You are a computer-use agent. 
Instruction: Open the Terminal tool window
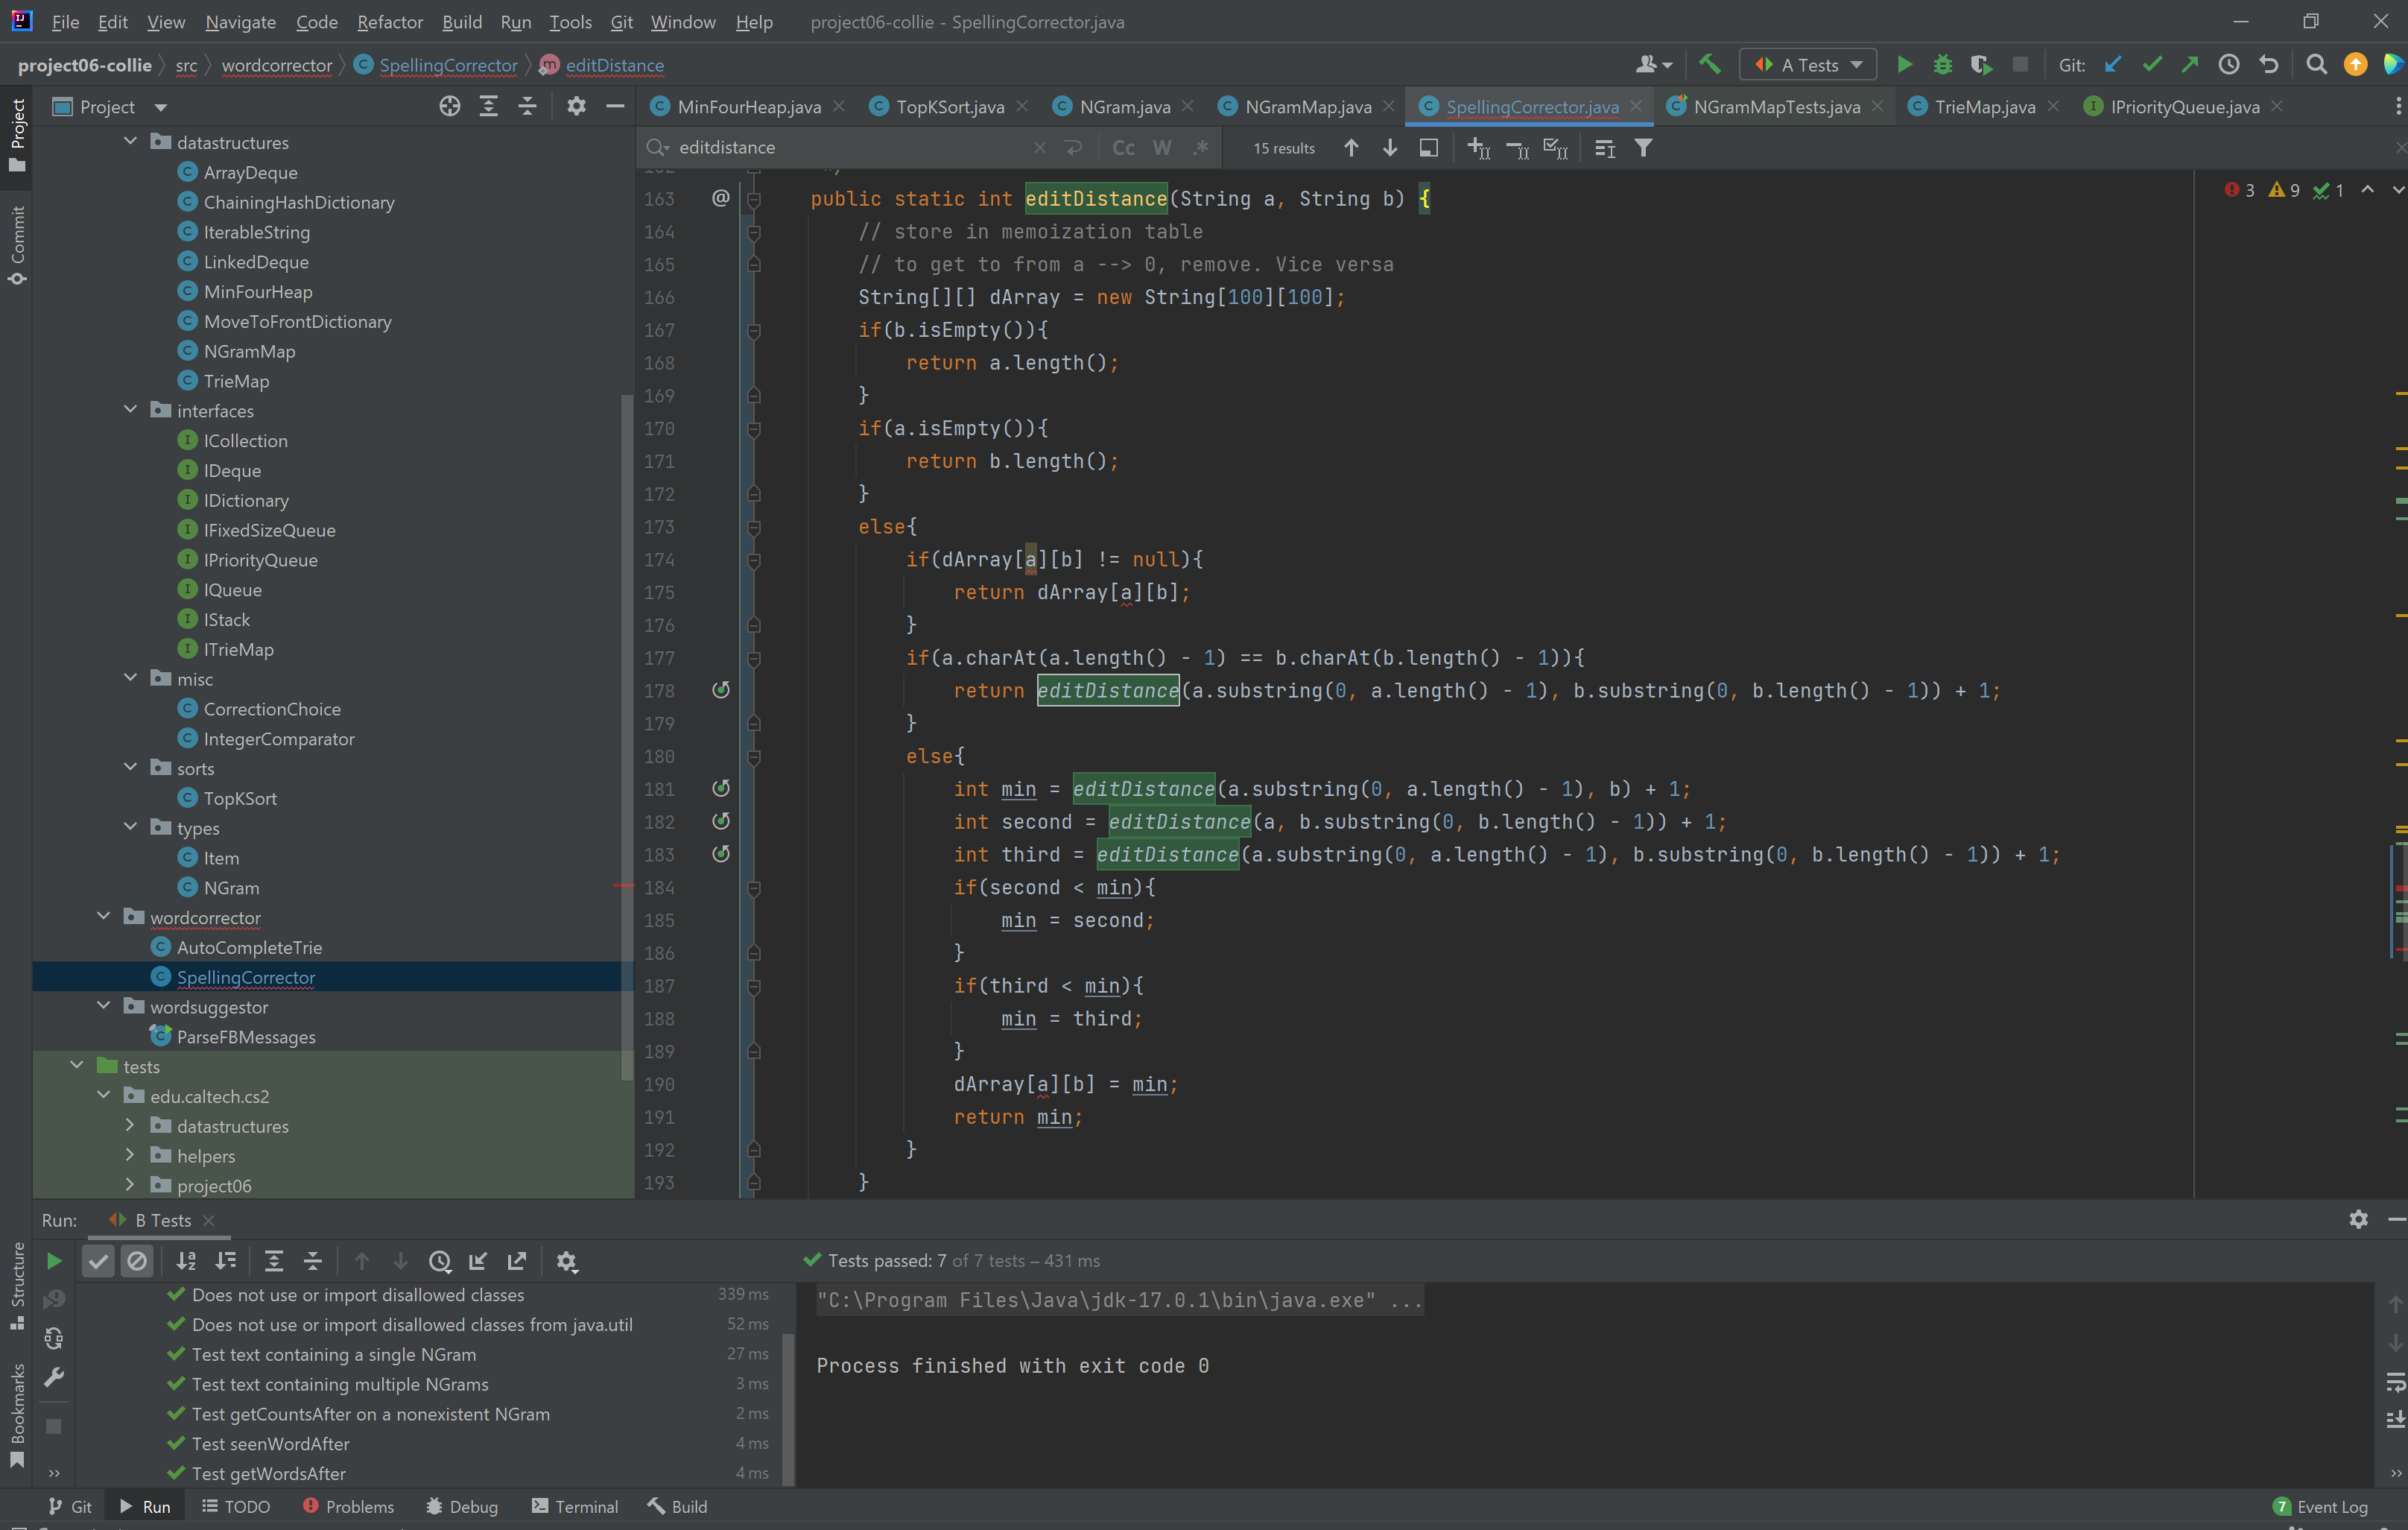[x=575, y=1506]
